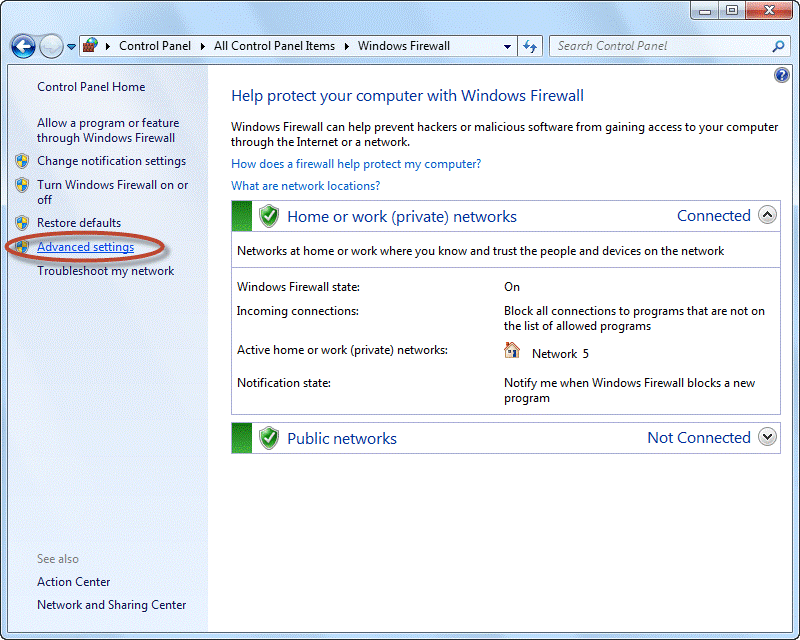The width and height of the screenshot is (800, 640).
Task: Click the back navigation arrow
Action: pyautogui.click(x=22, y=46)
